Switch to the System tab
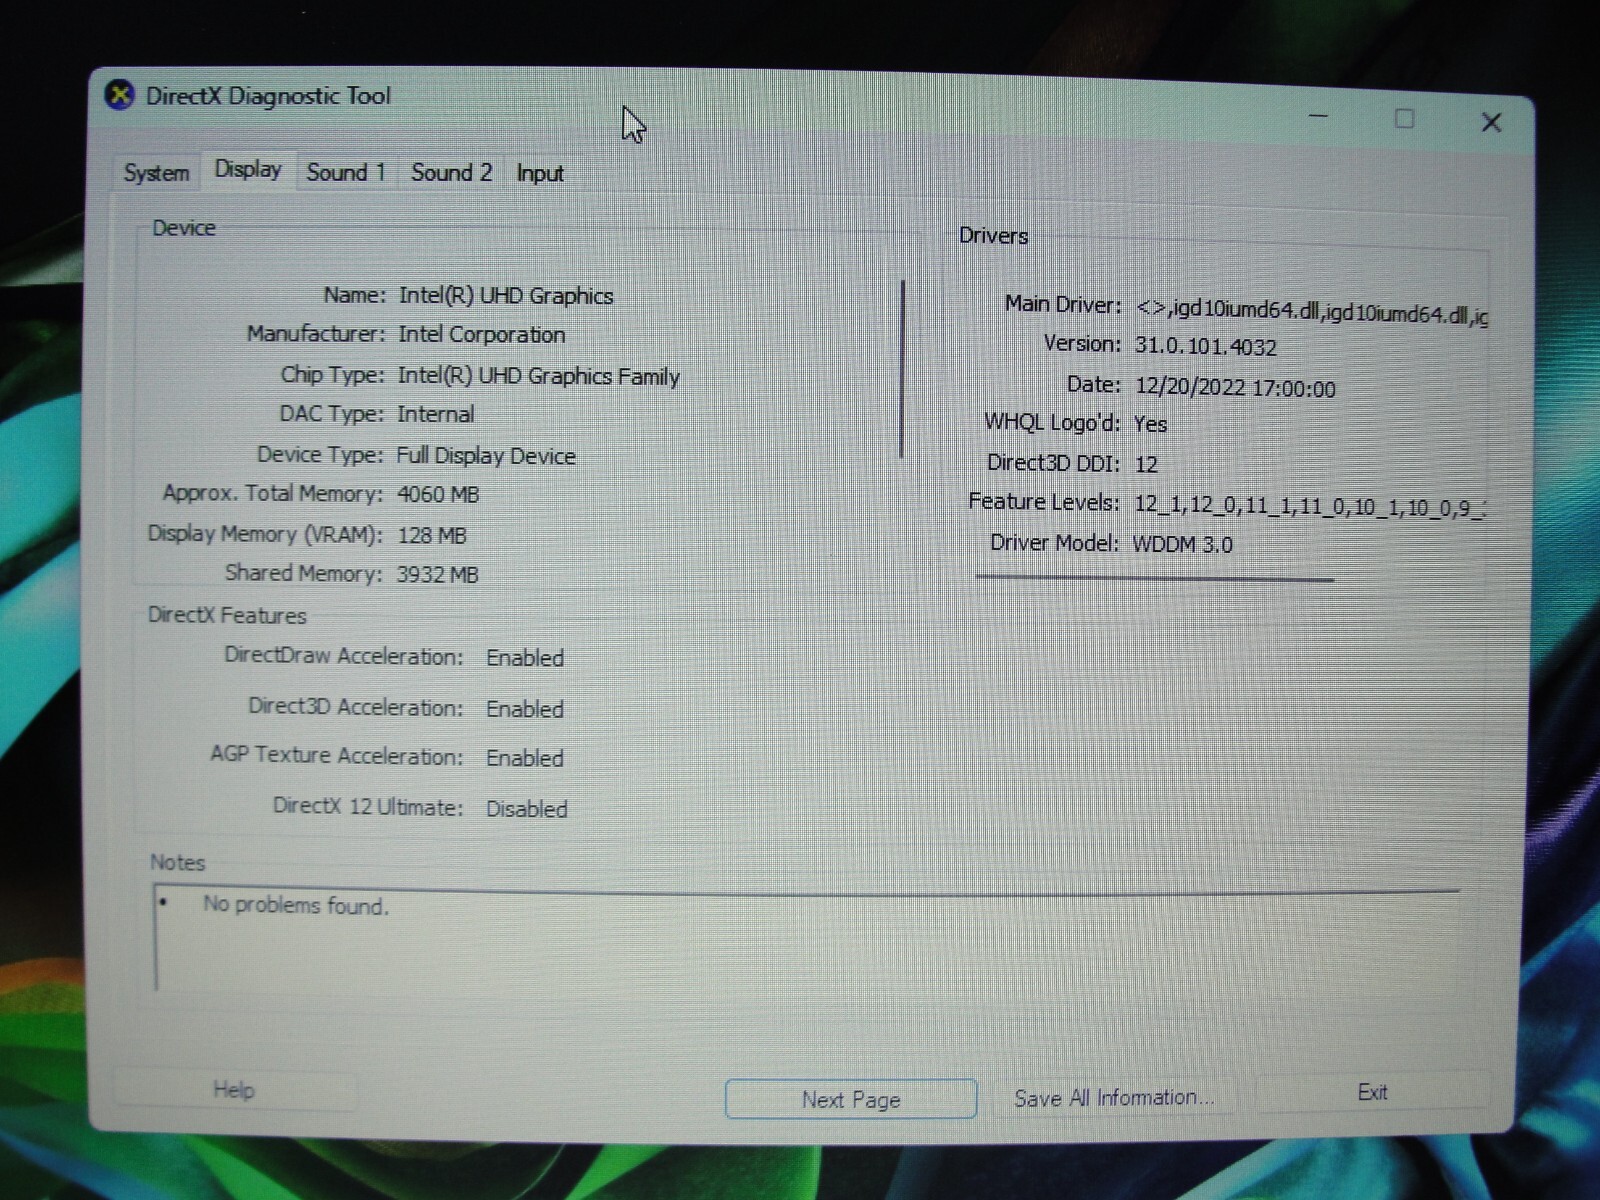Screen dimensions: 1600x1200 [156, 172]
